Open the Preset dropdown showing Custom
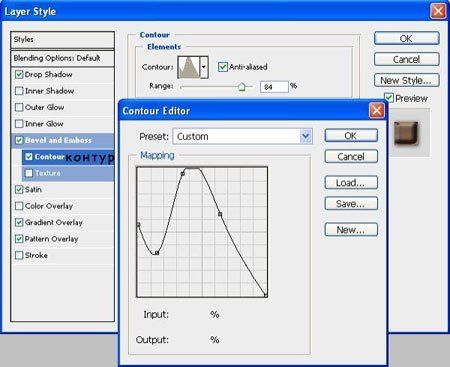Image resolution: width=450 pixels, height=367 pixels. 242,136
